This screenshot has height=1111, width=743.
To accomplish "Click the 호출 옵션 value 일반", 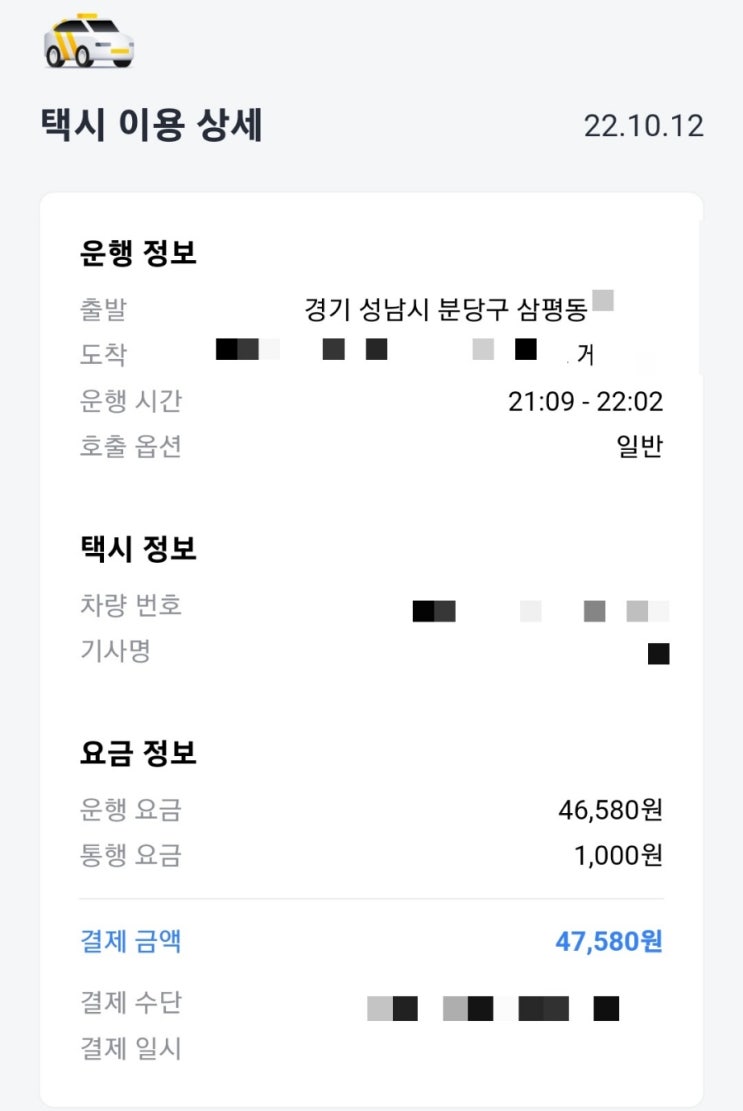I will point(639,446).
